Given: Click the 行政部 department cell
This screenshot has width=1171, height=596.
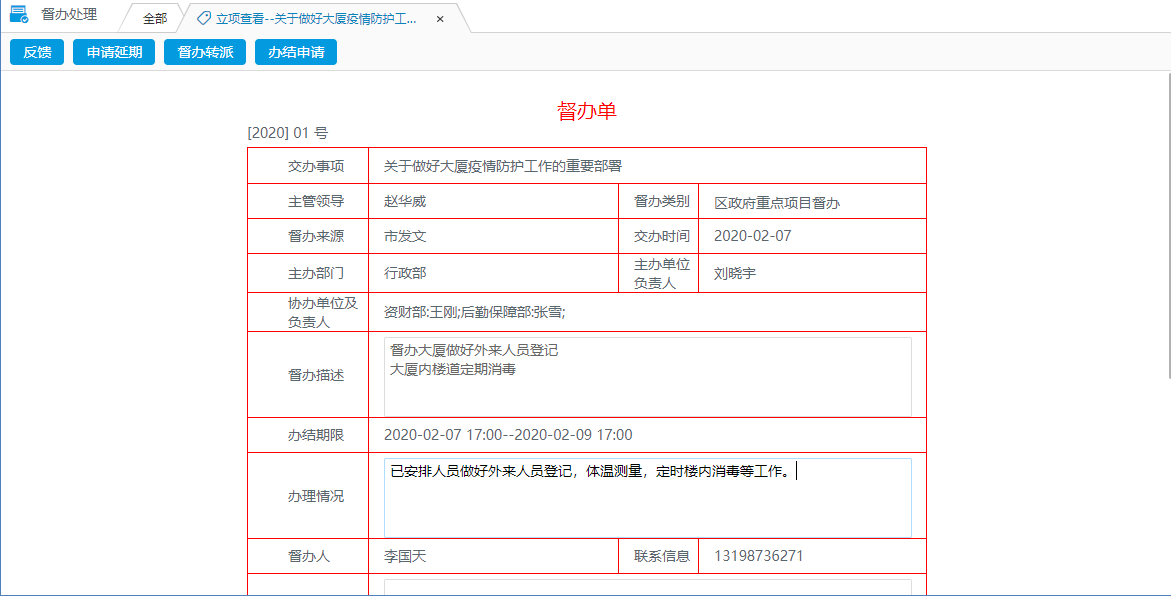Looking at the screenshot, I should [x=495, y=272].
